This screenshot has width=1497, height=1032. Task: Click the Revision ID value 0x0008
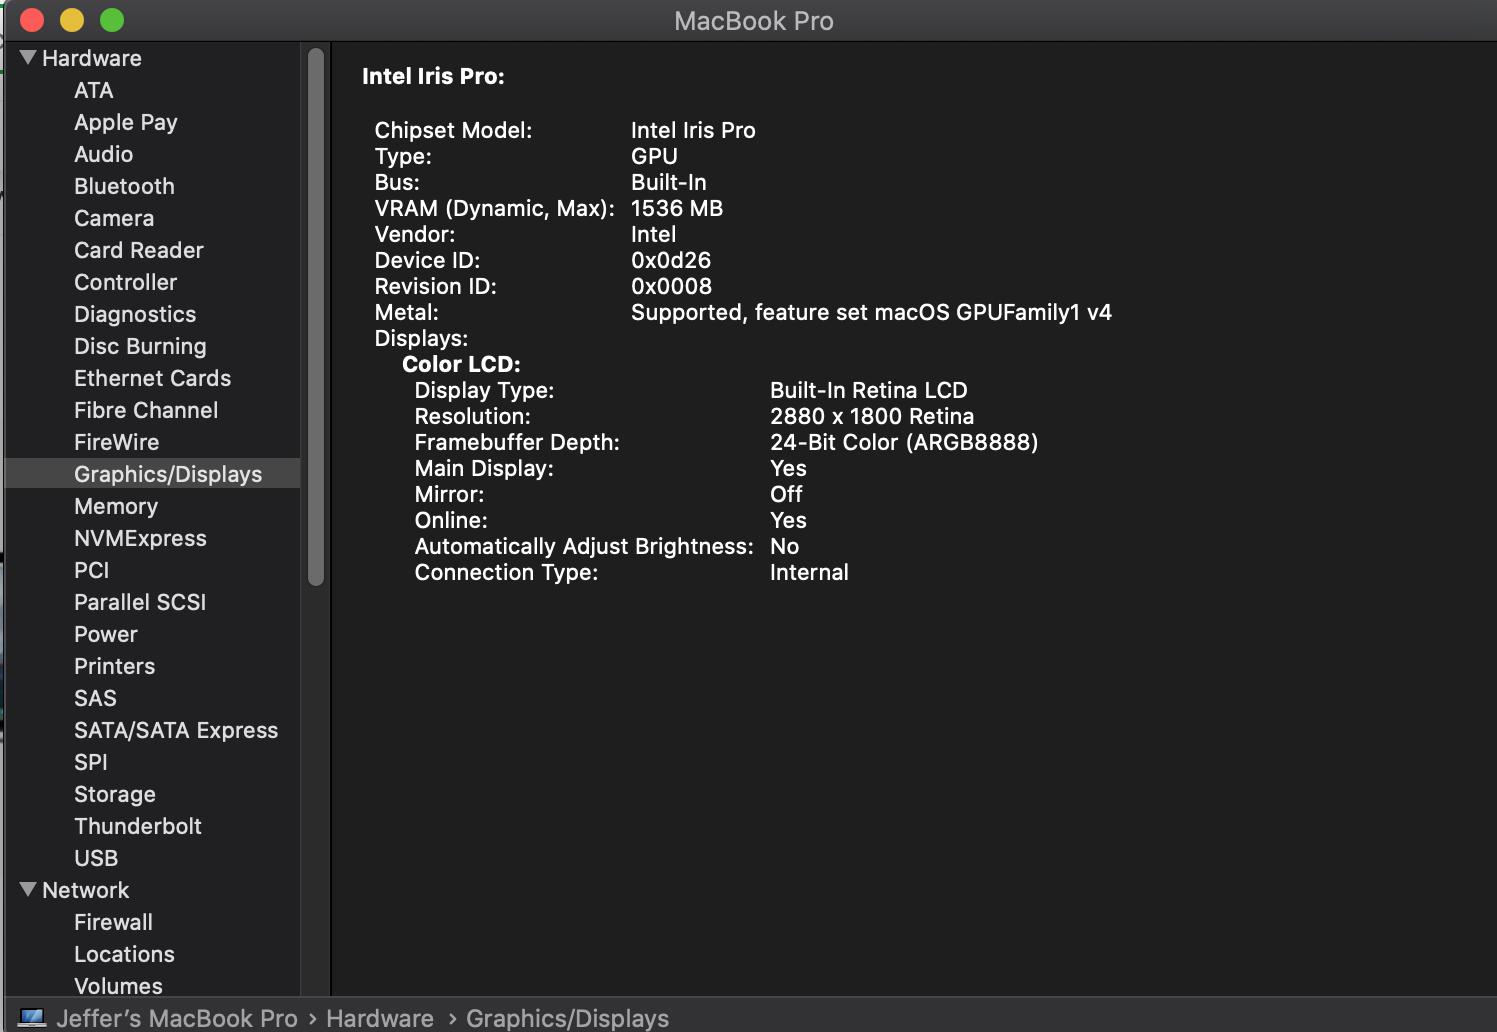[671, 286]
